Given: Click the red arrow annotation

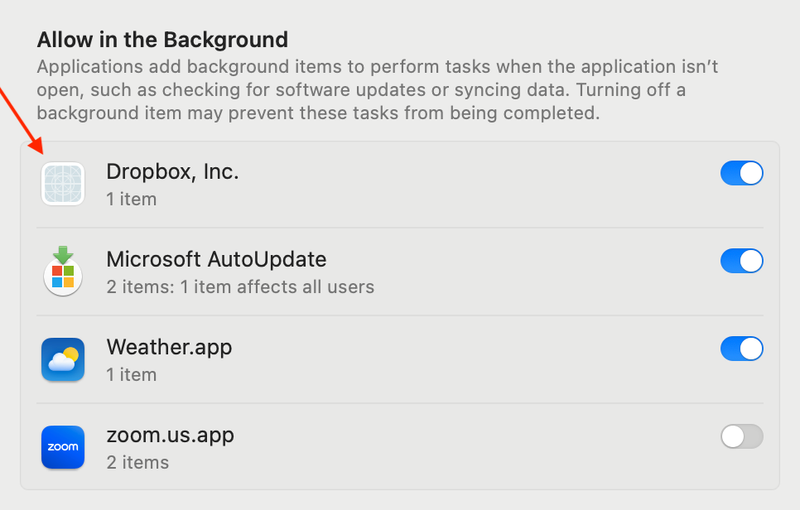Looking at the screenshot, I should click(22, 118).
